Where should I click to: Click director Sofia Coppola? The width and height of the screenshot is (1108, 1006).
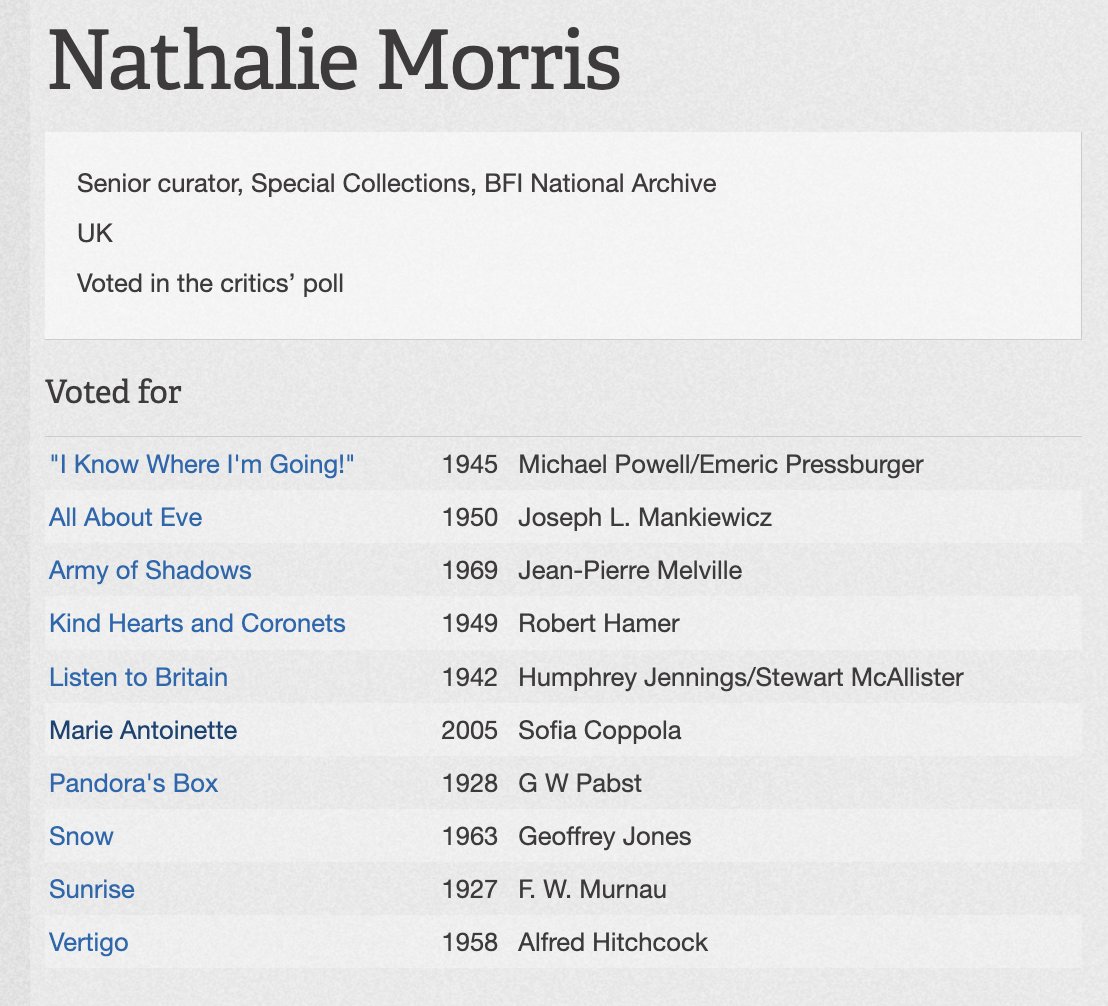600,730
